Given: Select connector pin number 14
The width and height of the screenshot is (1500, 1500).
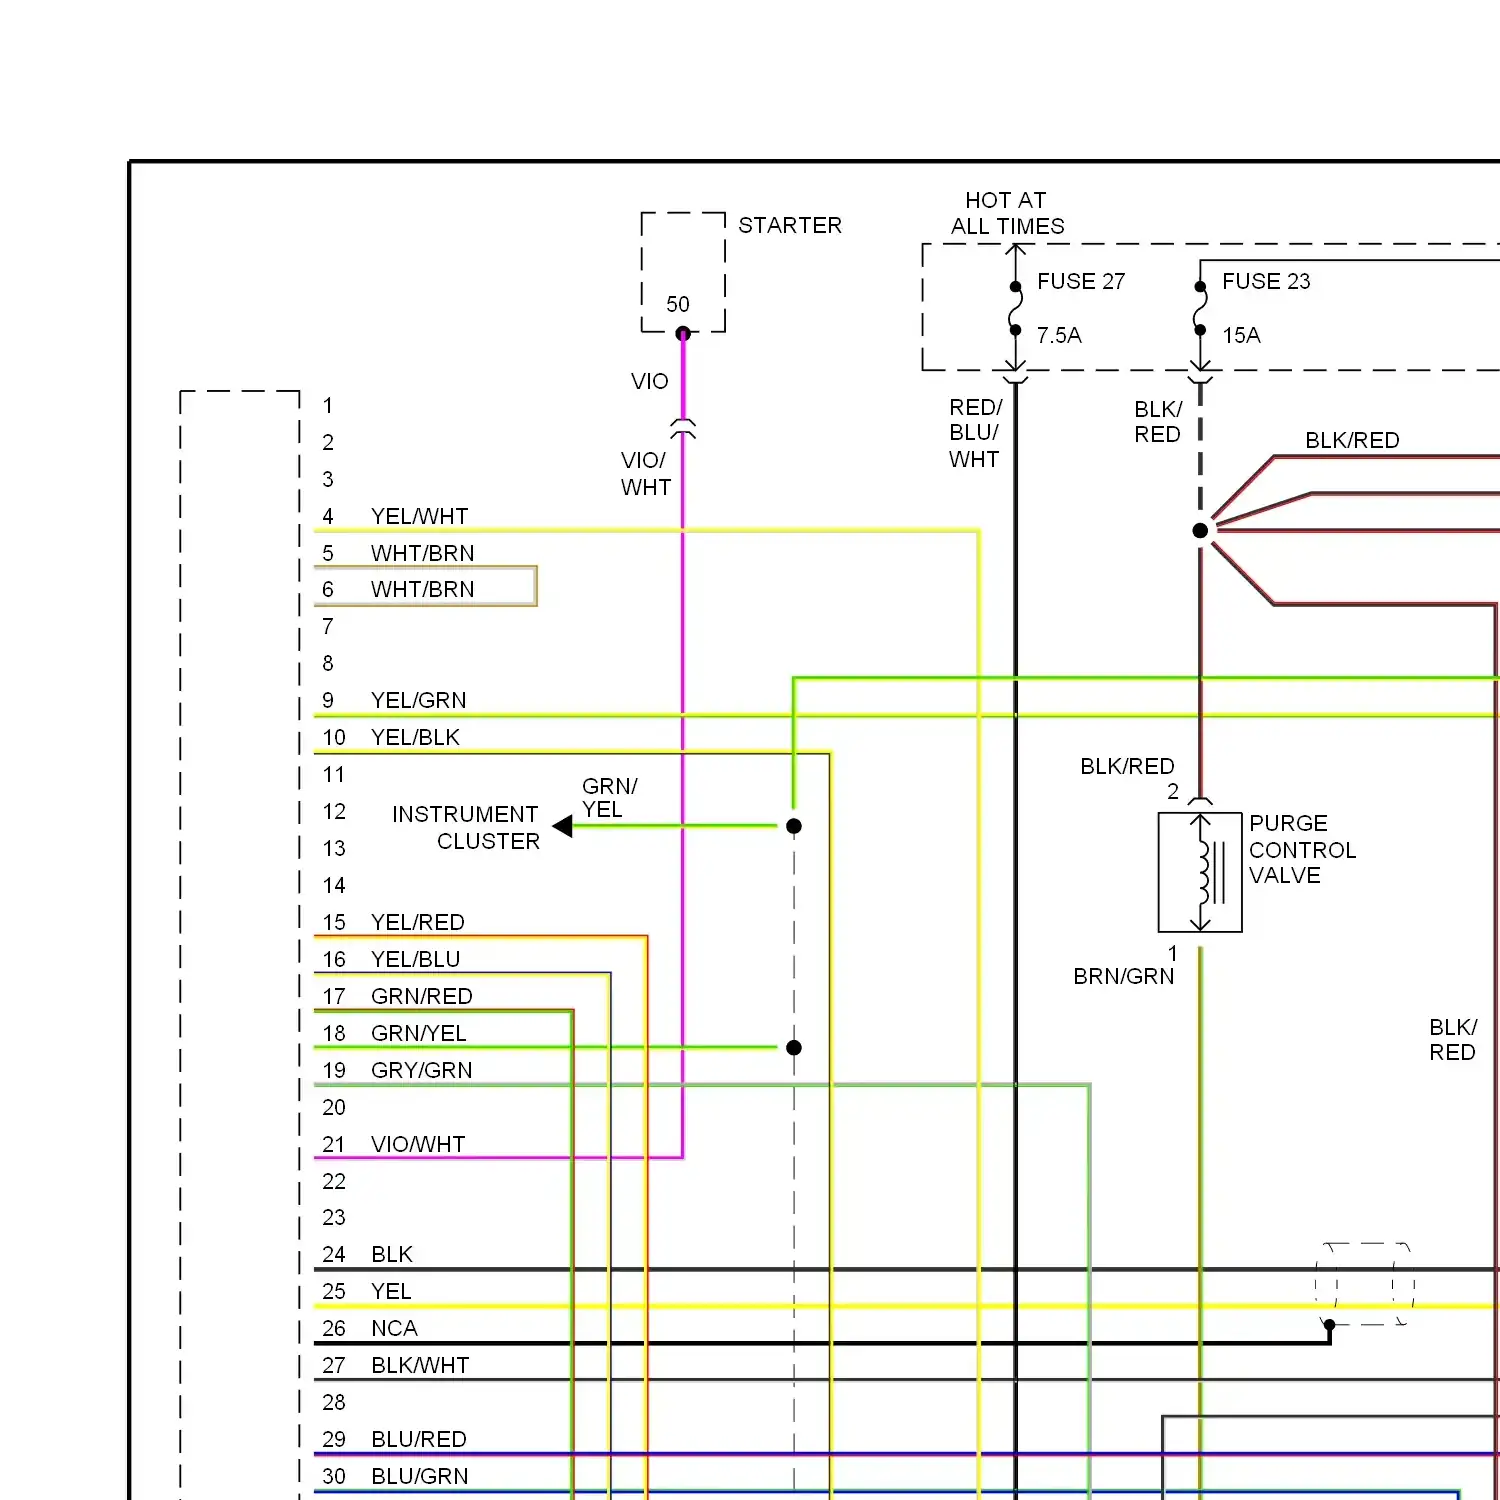Looking at the screenshot, I should tap(334, 885).
